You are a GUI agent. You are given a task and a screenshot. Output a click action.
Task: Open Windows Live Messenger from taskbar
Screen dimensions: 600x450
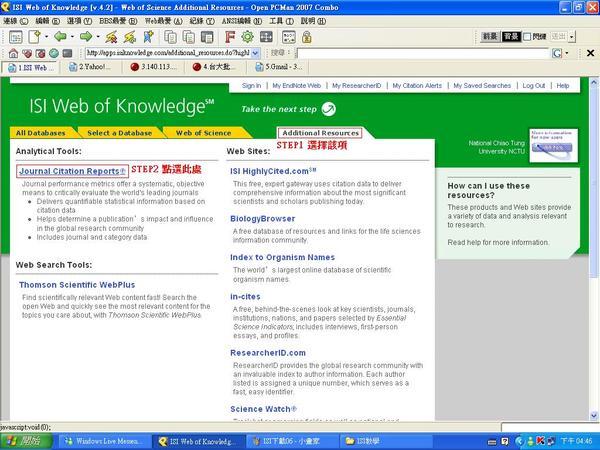point(103,441)
